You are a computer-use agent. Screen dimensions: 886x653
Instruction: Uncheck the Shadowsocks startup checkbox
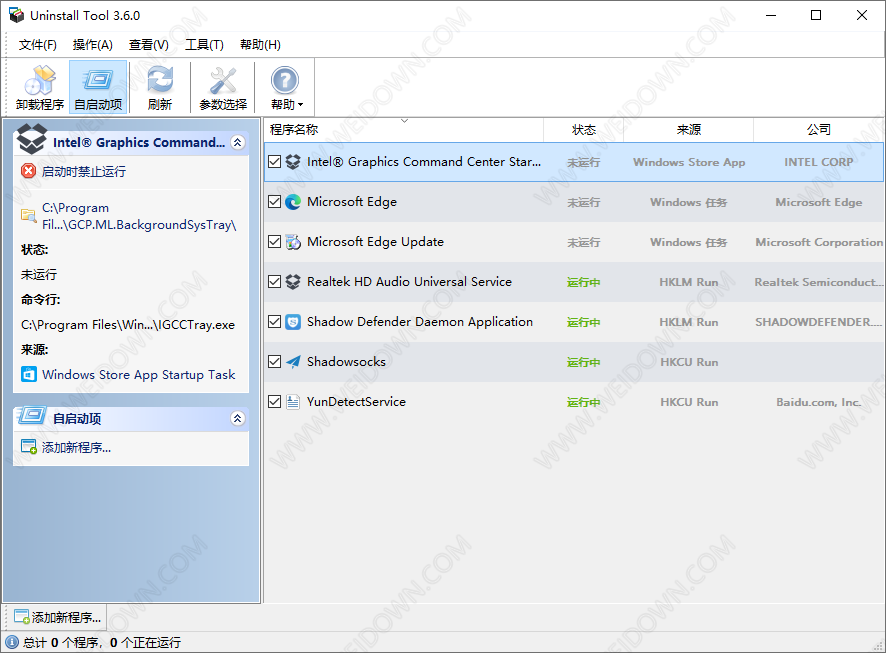click(275, 362)
